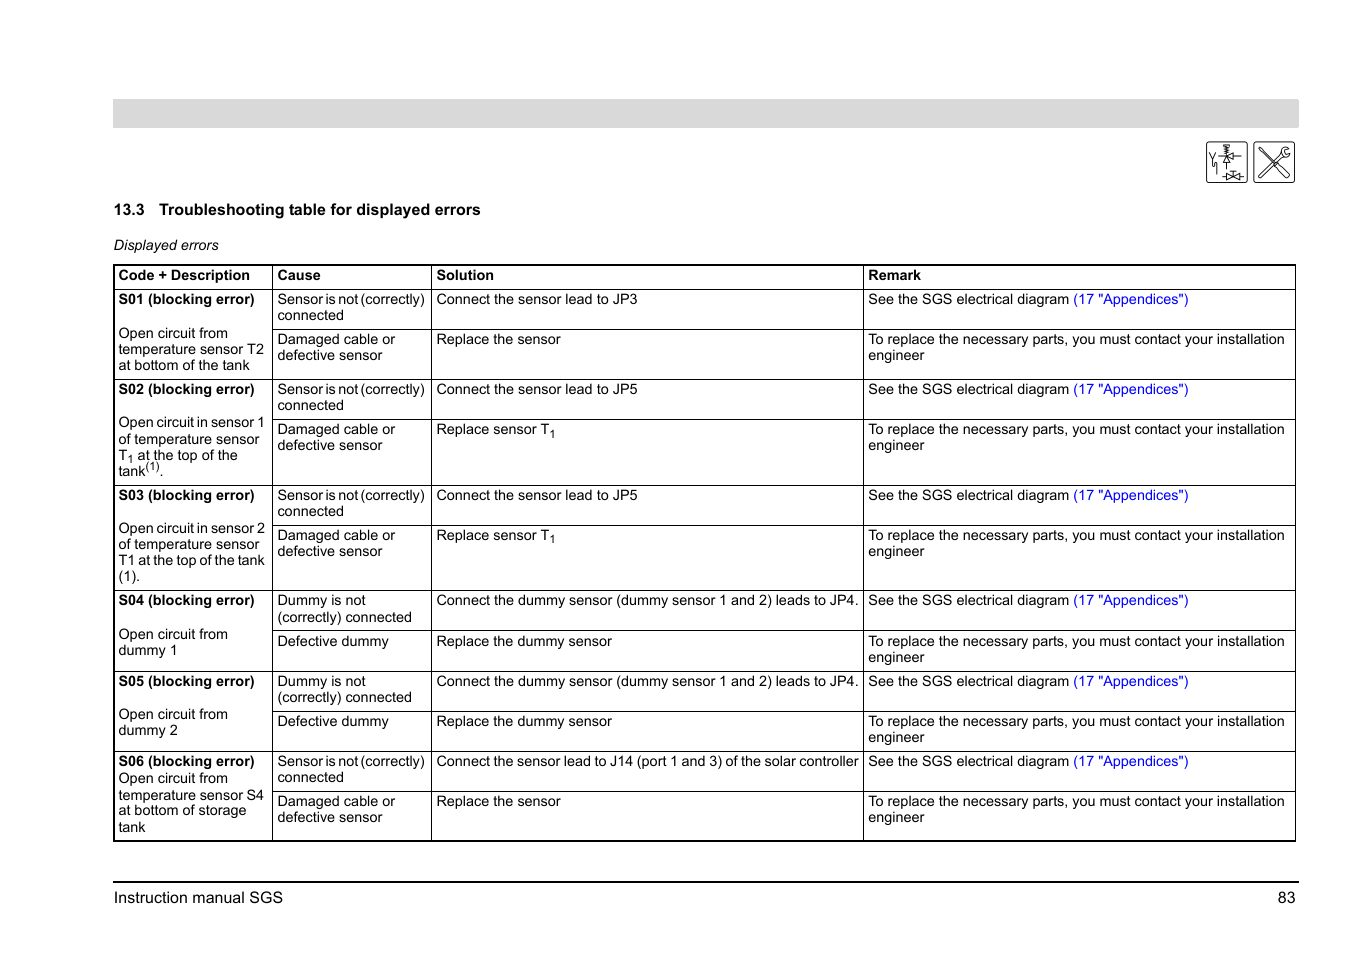1351x954 pixels.
Task: Click the S06 'Replace the sensor' solution
Action: pyautogui.click(x=498, y=801)
